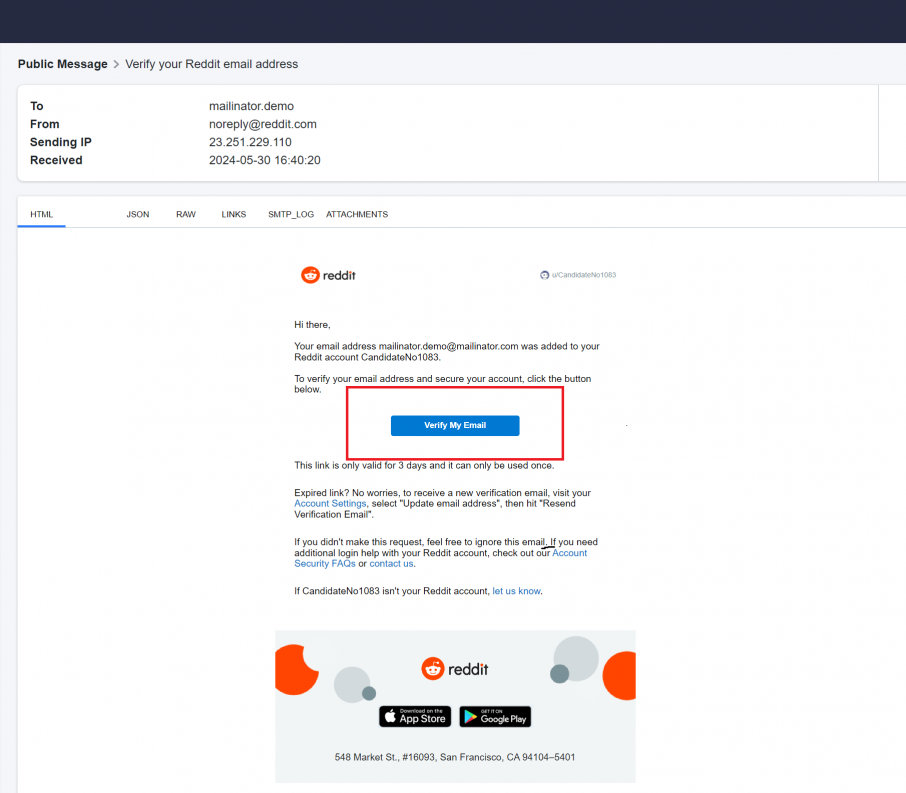
Task: Select the LINKS tab
Action: tap(233, 213)
